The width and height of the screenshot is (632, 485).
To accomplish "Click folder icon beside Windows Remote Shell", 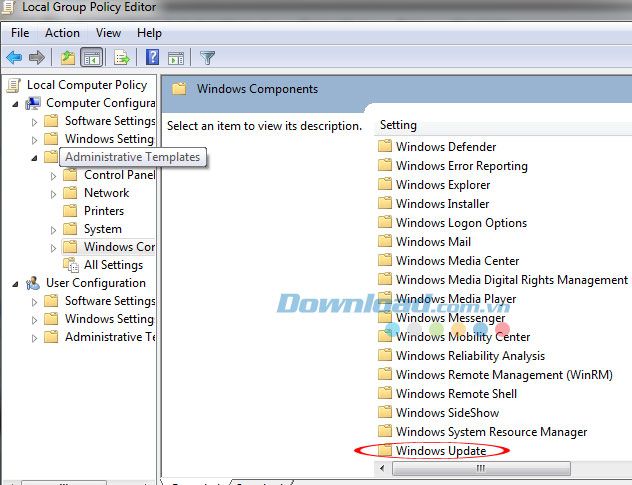I will (x=385, y=393).
